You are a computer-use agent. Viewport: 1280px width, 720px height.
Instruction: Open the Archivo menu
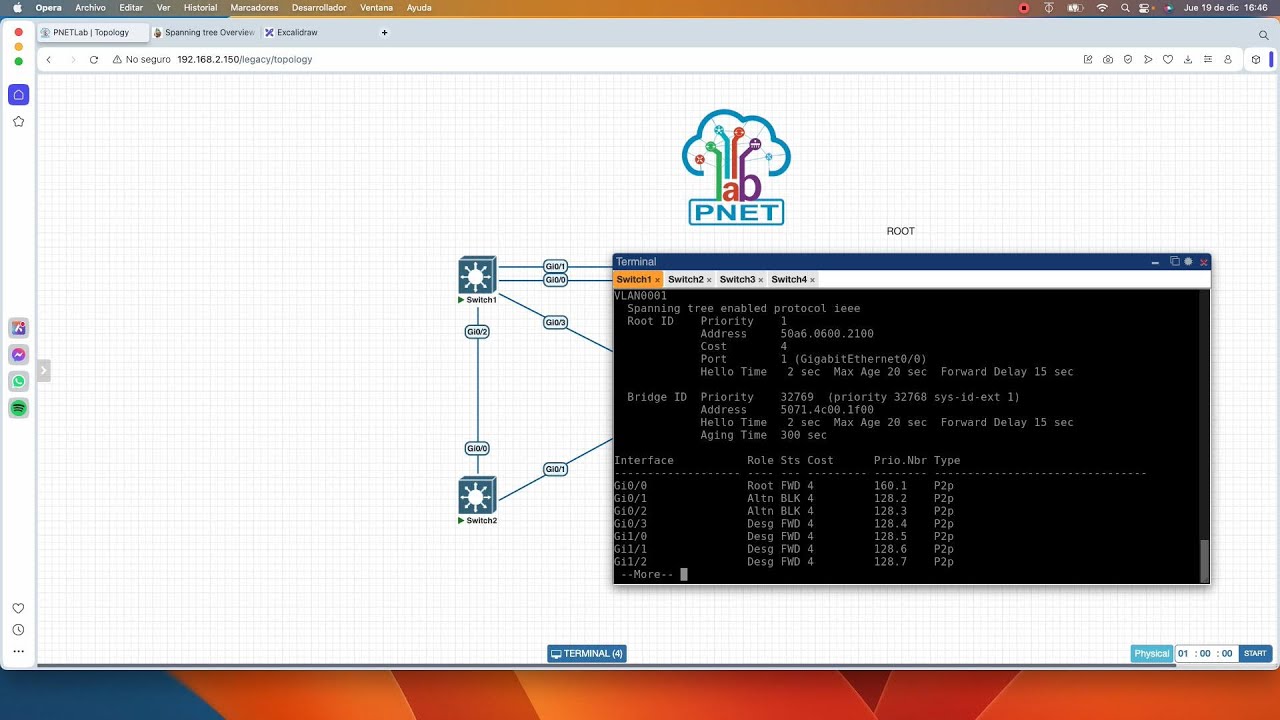tap(90, 7)
